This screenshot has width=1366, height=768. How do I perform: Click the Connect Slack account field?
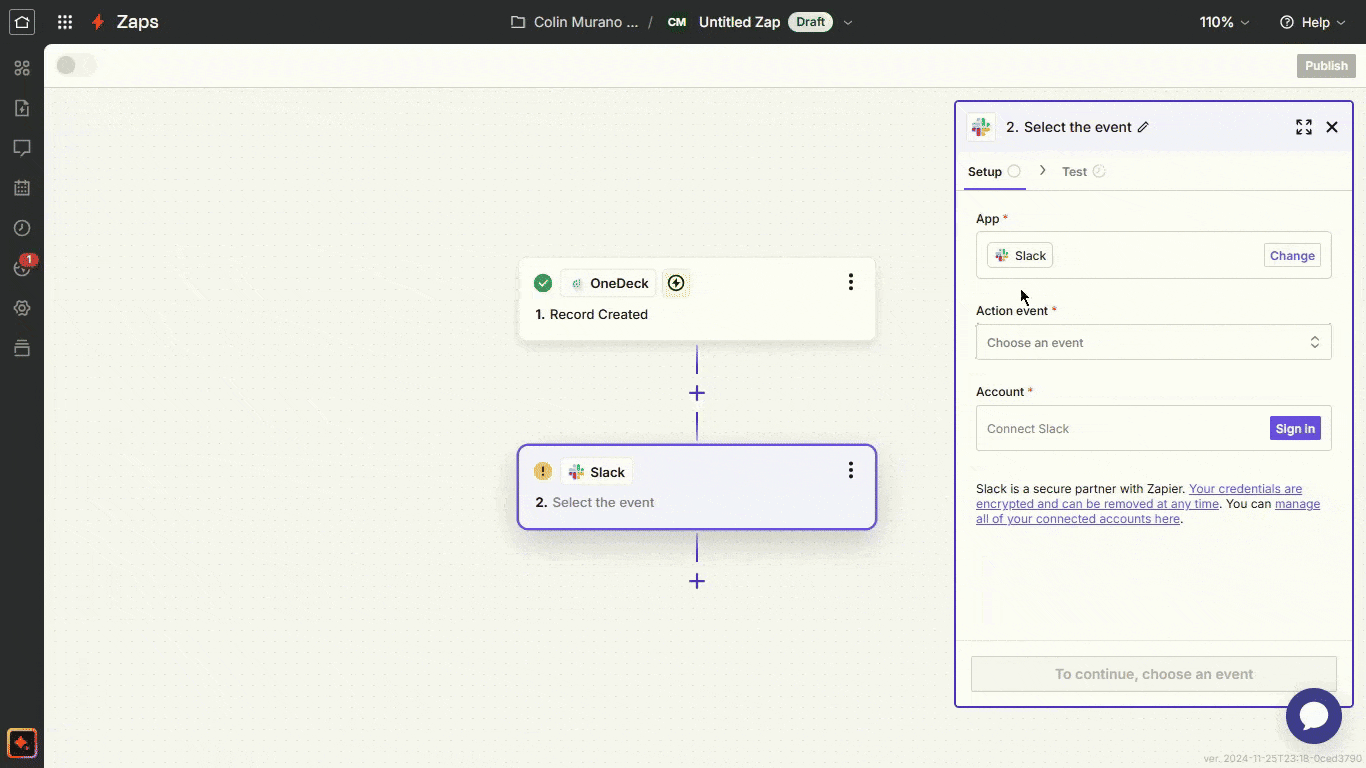pyautogui.click(x=1154, y=428)
